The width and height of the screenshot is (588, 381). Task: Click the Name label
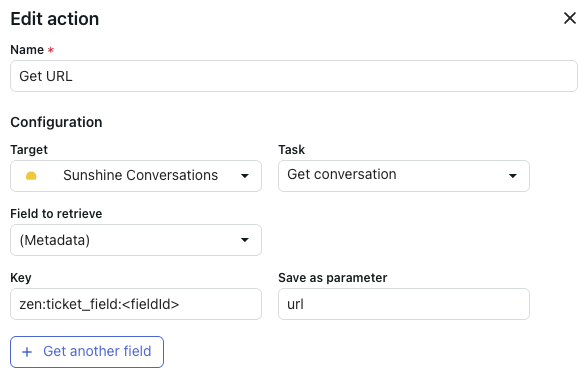coord(27,50)
